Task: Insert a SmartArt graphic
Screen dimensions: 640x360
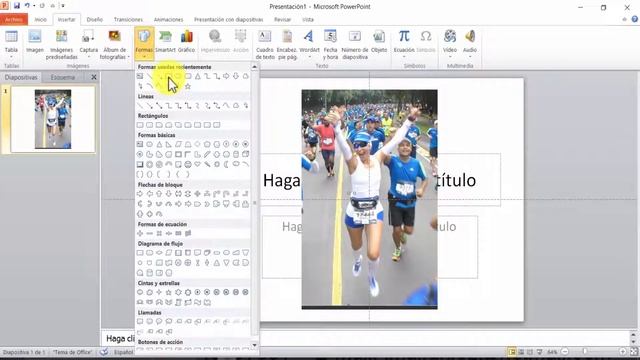Action: click(x=165, y=42)
